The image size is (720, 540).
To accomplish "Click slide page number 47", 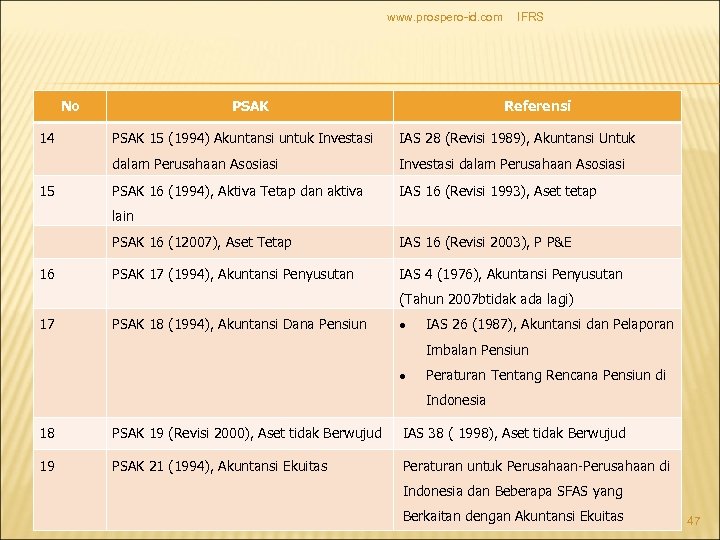I will coord(693,520).
